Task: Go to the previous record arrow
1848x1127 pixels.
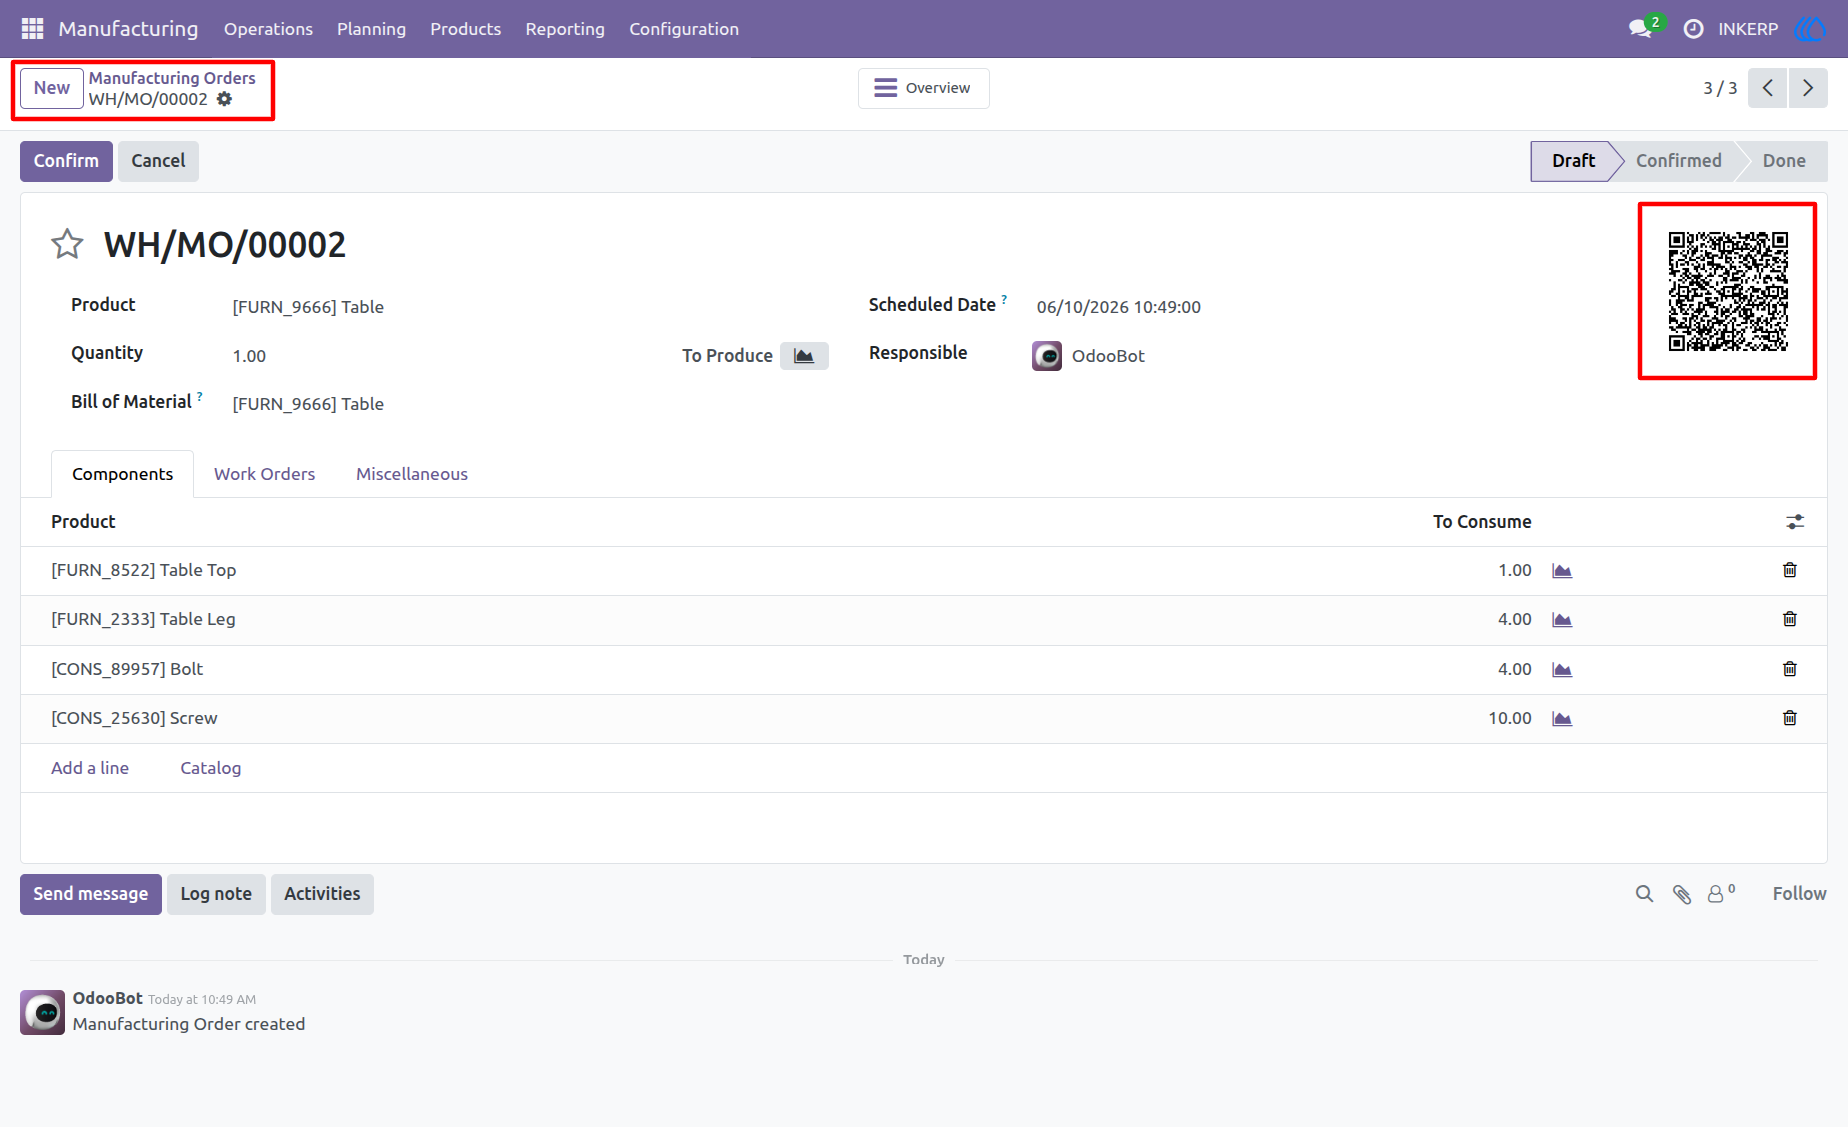Action: click(x=1768, y=88)
